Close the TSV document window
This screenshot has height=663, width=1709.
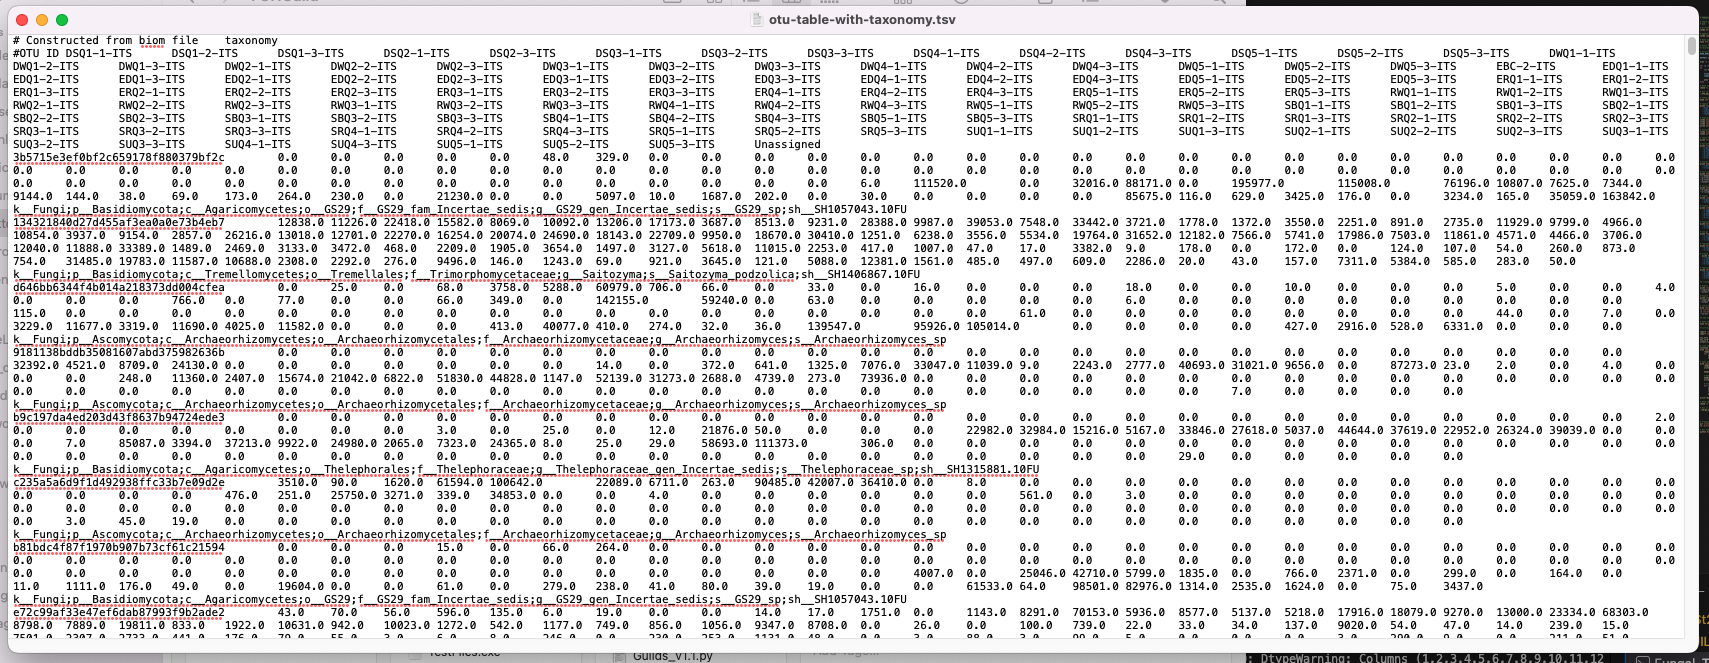22,20
